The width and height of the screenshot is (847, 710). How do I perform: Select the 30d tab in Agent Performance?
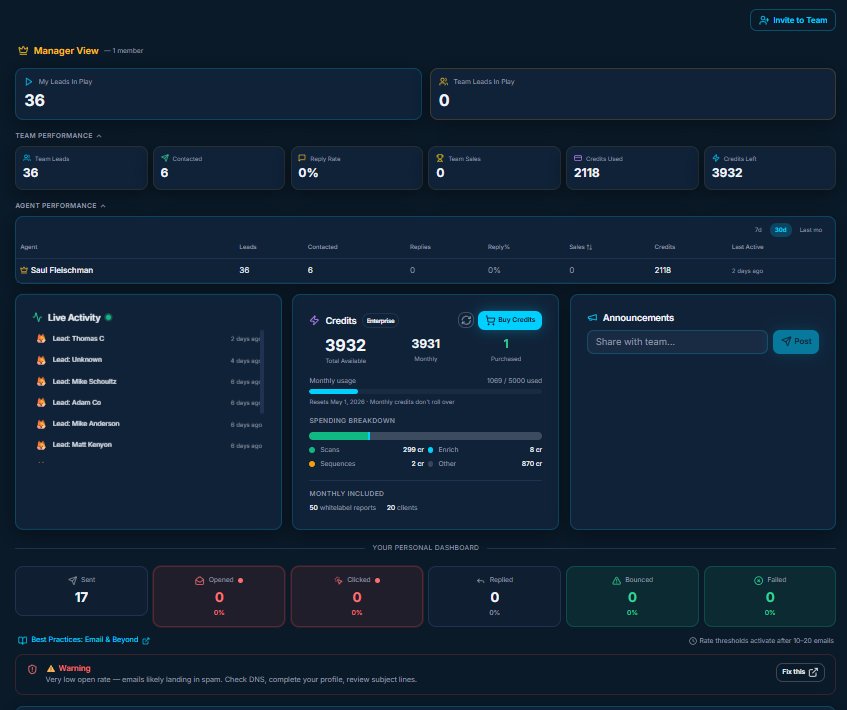click(781, 230)
